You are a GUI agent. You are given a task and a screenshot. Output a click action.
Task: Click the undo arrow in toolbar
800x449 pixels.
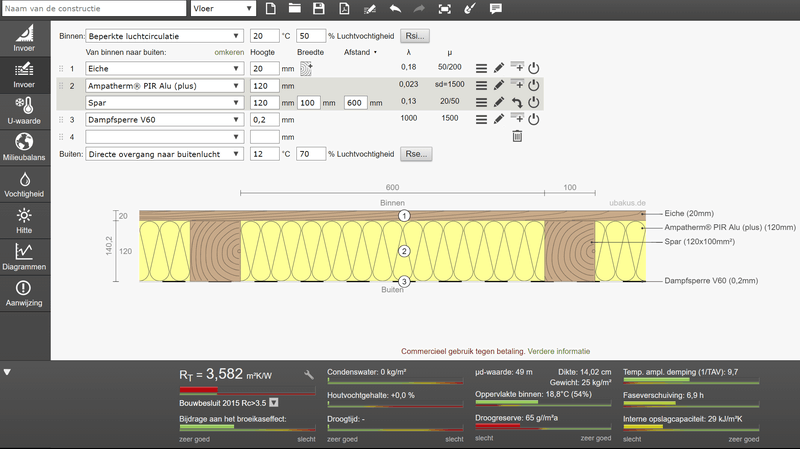(x=394, y=9)
